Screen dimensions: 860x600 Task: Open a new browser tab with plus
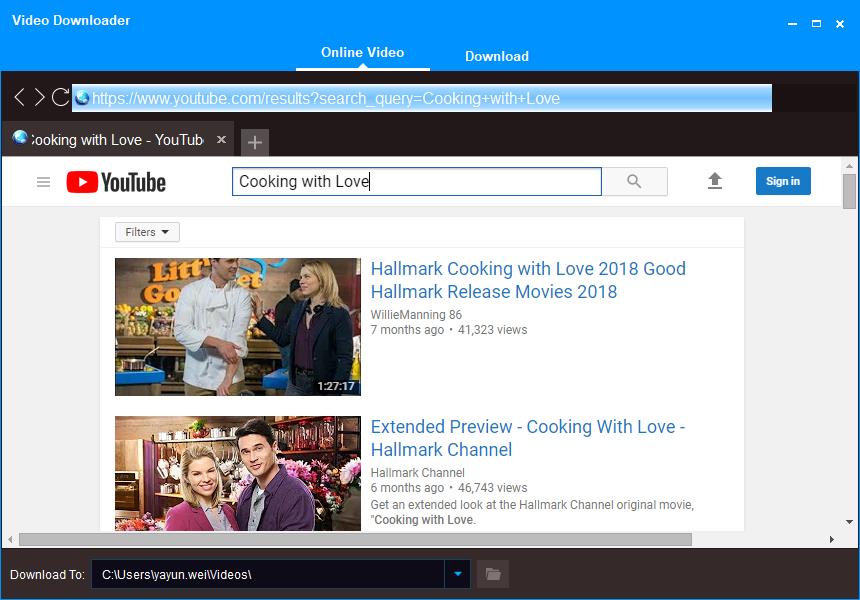coord(255,143)
